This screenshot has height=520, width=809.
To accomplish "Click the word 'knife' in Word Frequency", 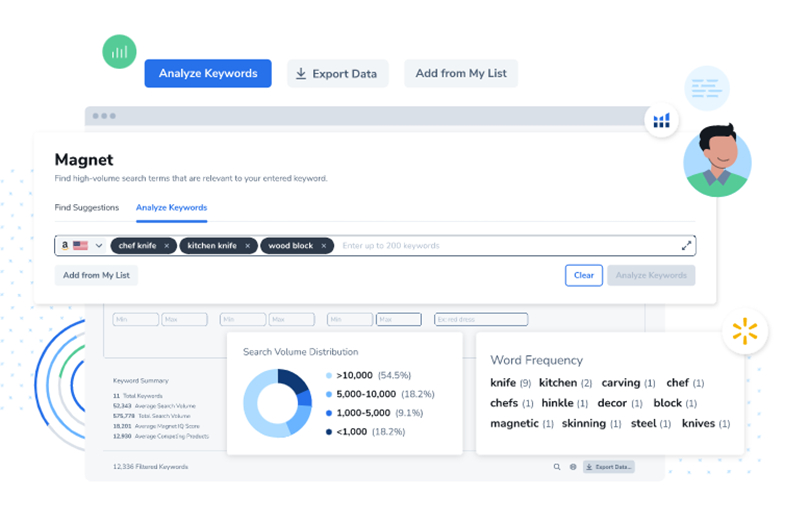I will click(x=503, y=383).
